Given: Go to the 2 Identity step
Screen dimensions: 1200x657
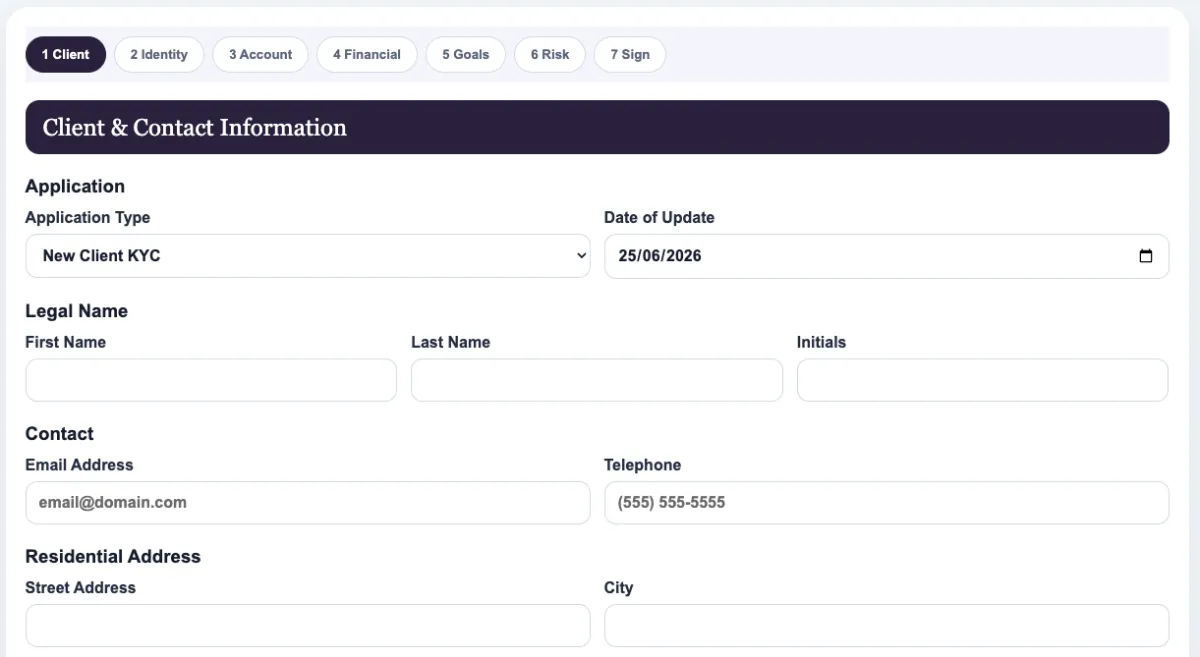Looking at the screenshot, I should (x=159, y=55).
